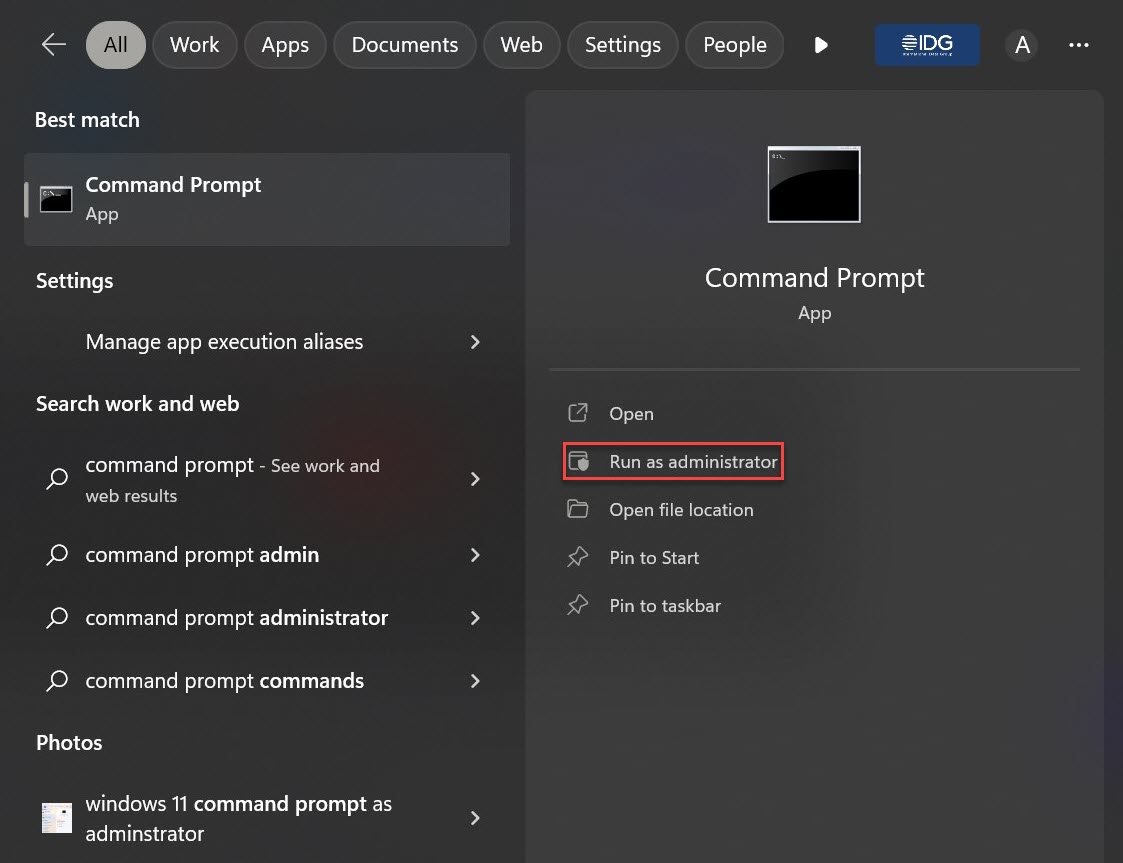Switch to the Documents filter tab

tap(405, 45)
